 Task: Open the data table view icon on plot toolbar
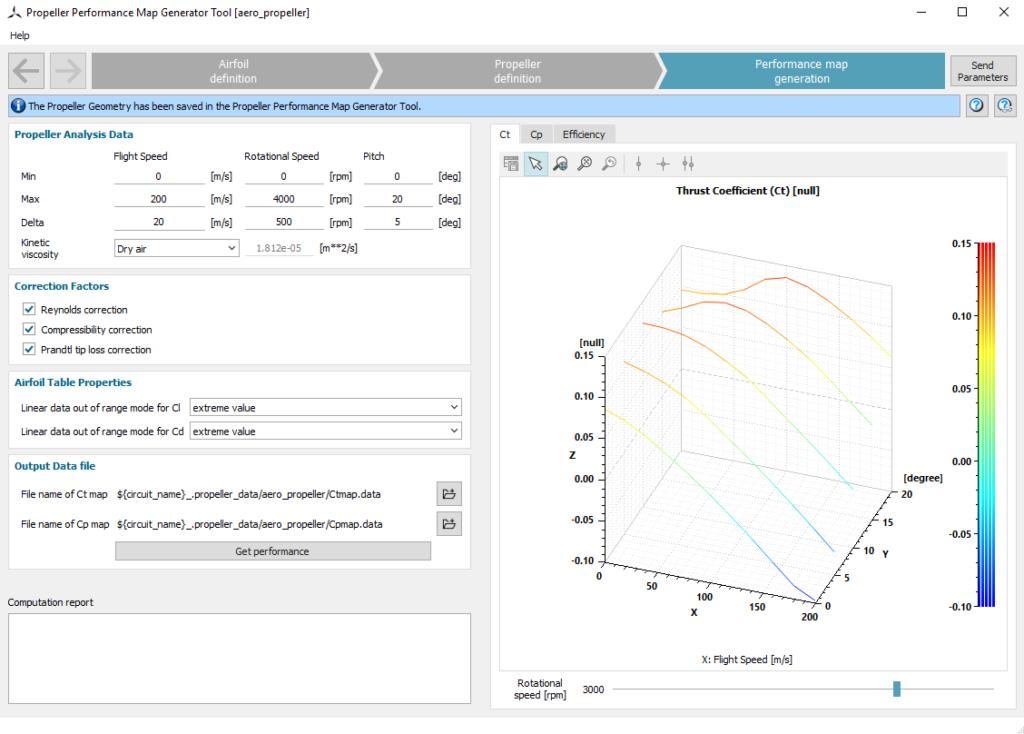pos(511,163)
